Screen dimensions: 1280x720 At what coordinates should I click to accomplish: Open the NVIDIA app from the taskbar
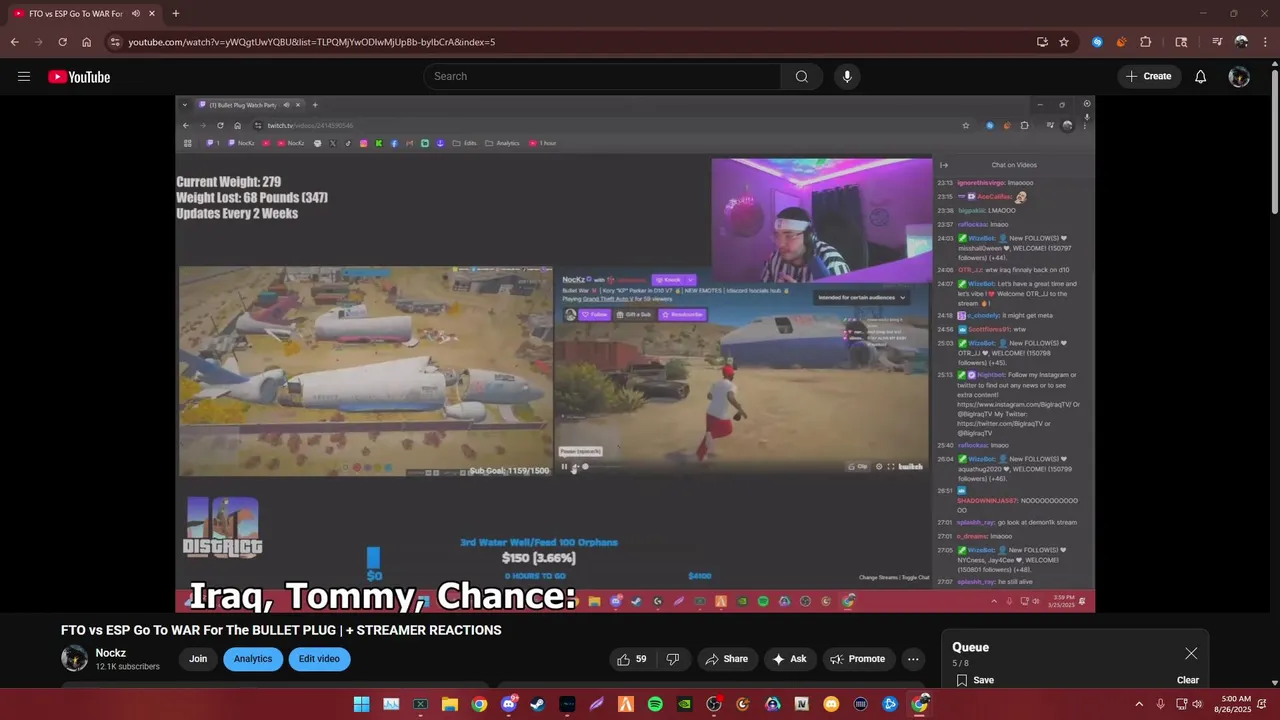click(685, 704)
